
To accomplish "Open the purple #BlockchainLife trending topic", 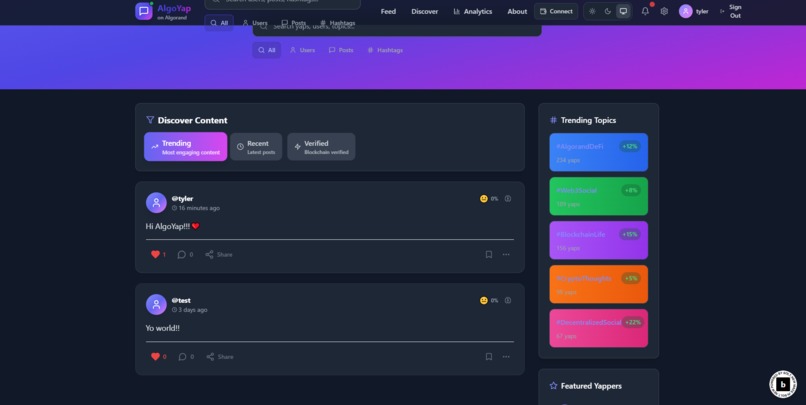I will tap(598, 240).
